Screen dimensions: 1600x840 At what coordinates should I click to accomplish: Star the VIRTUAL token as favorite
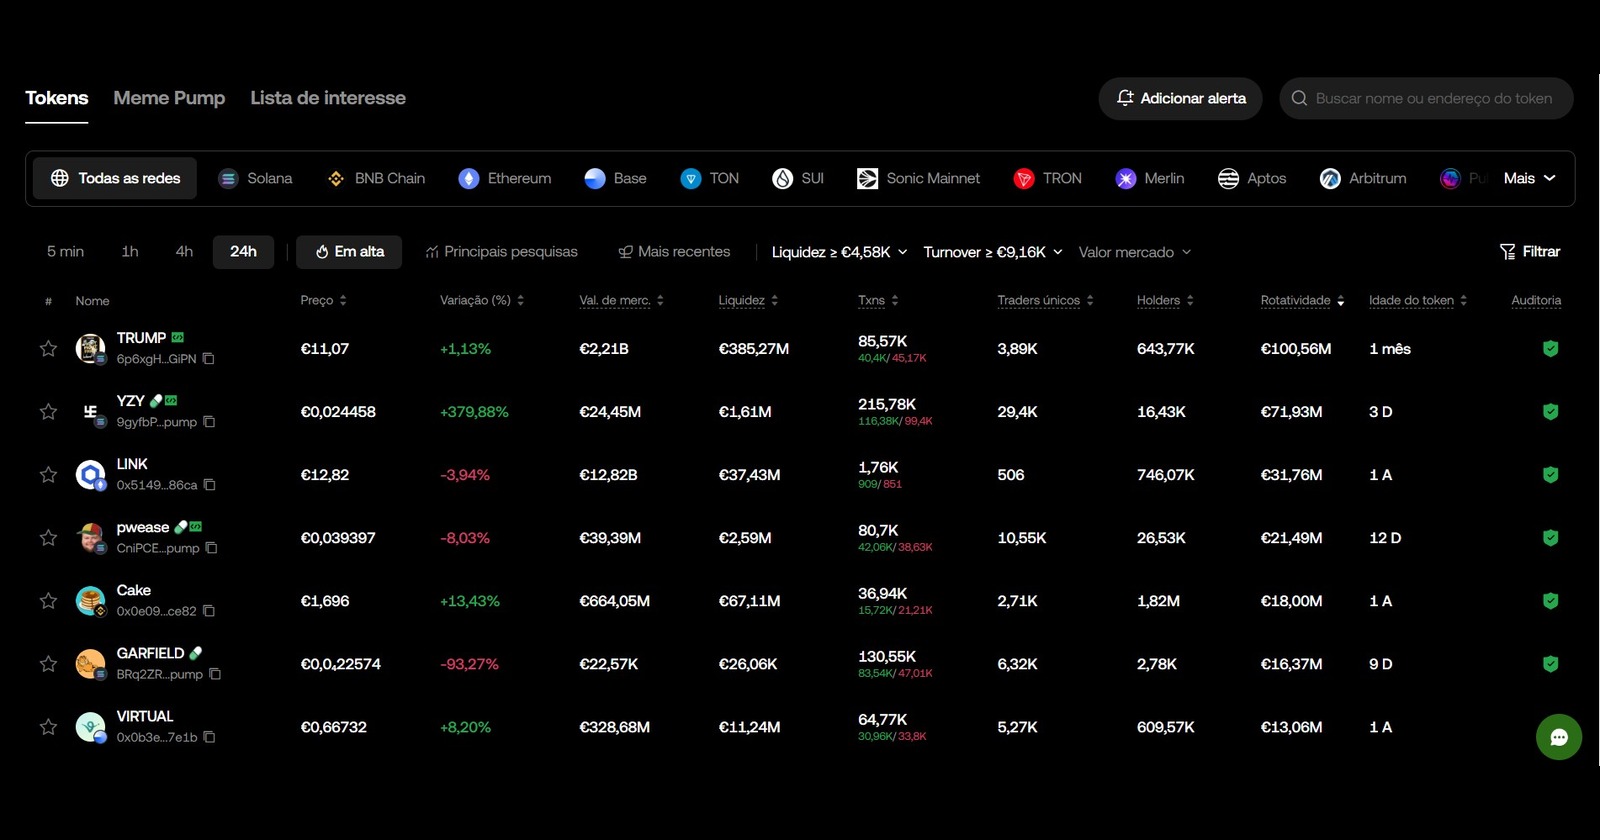coord(48,726)
